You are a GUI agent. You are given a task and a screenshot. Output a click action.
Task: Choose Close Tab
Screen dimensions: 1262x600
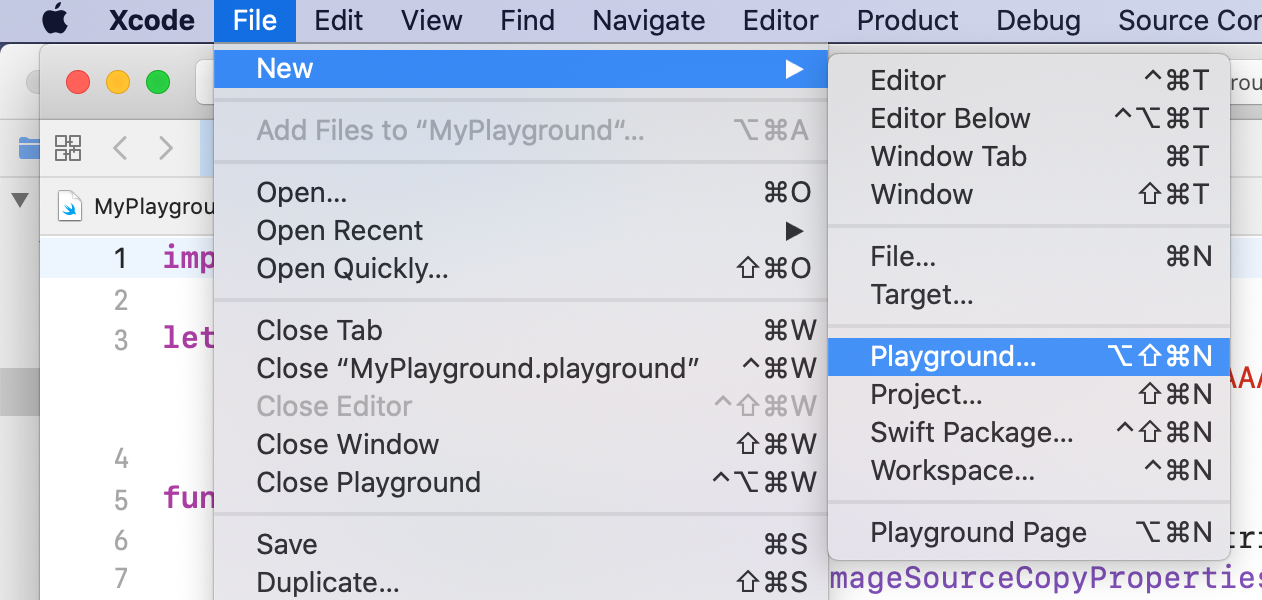[x=521, y=330]
